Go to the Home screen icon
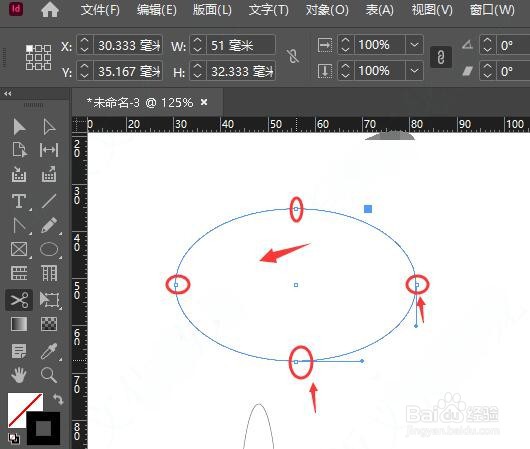 click(50, 9)
